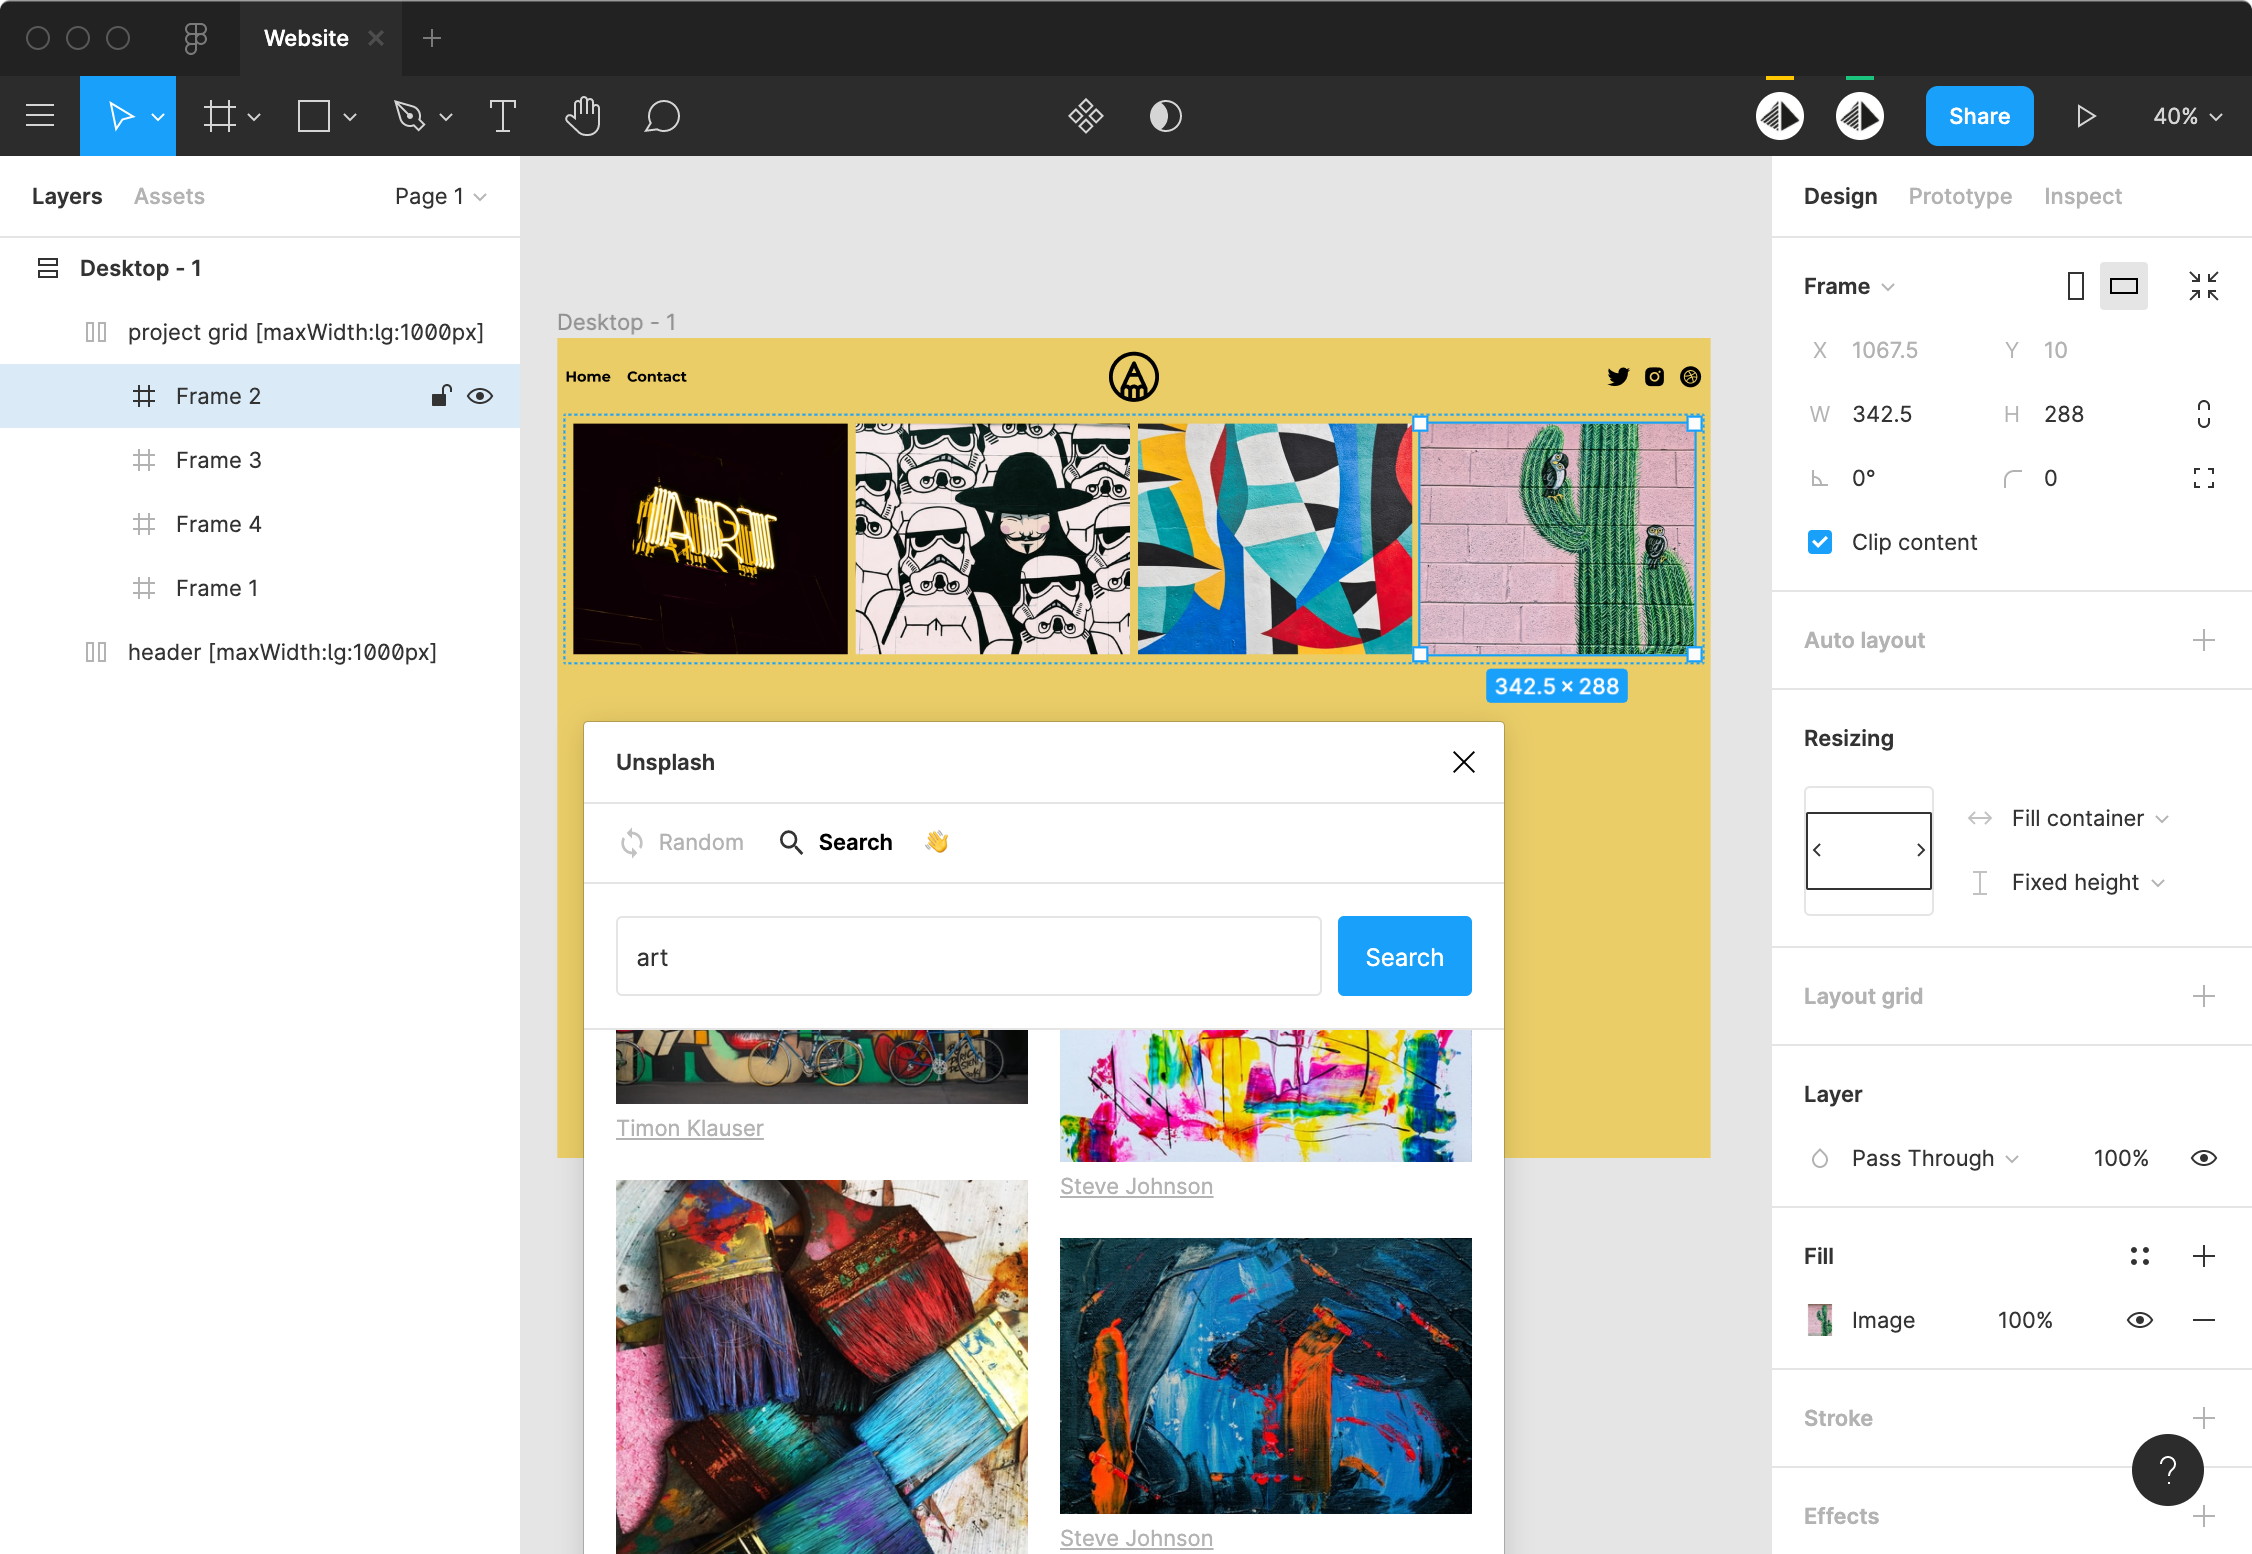Click the first collaborator avatar
This screenshot has width=2252, height=1554.
click(x=1780, y=116)
